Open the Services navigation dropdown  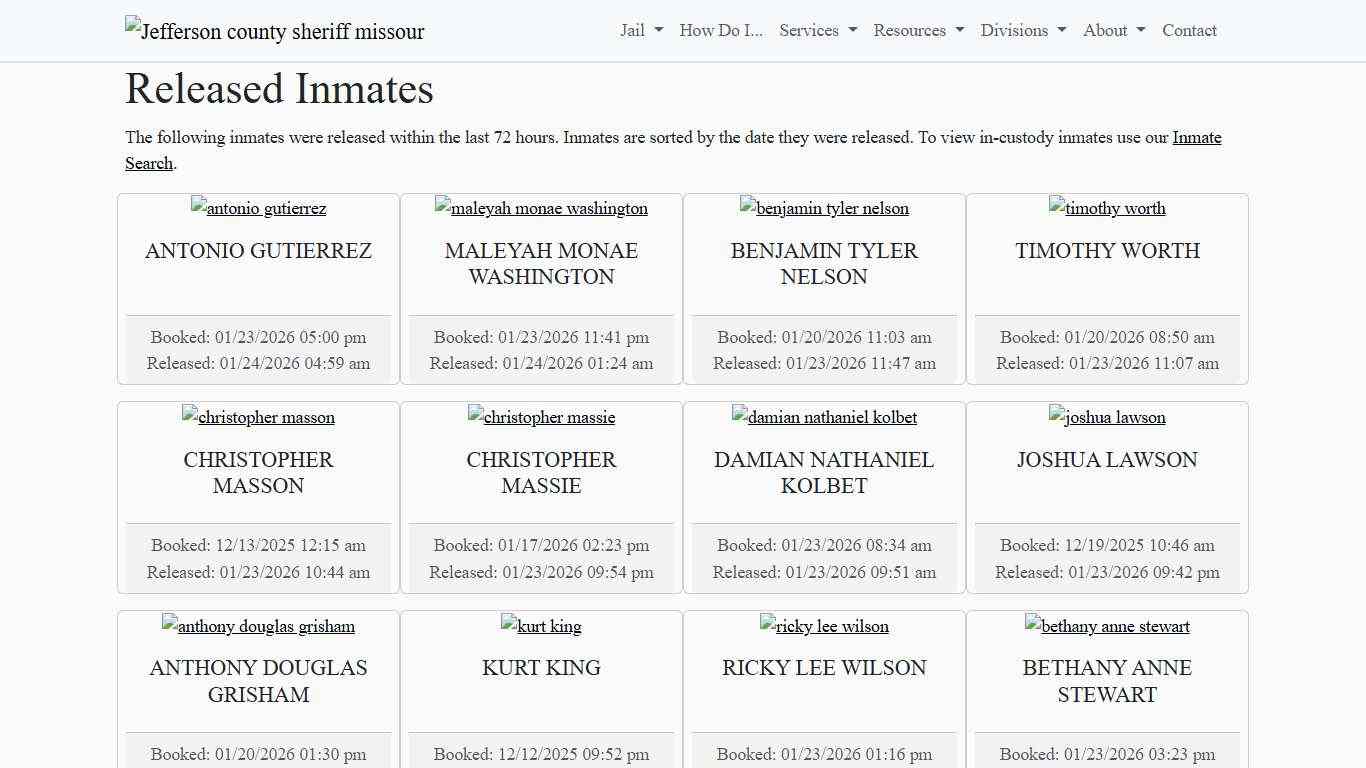(817, 30)
